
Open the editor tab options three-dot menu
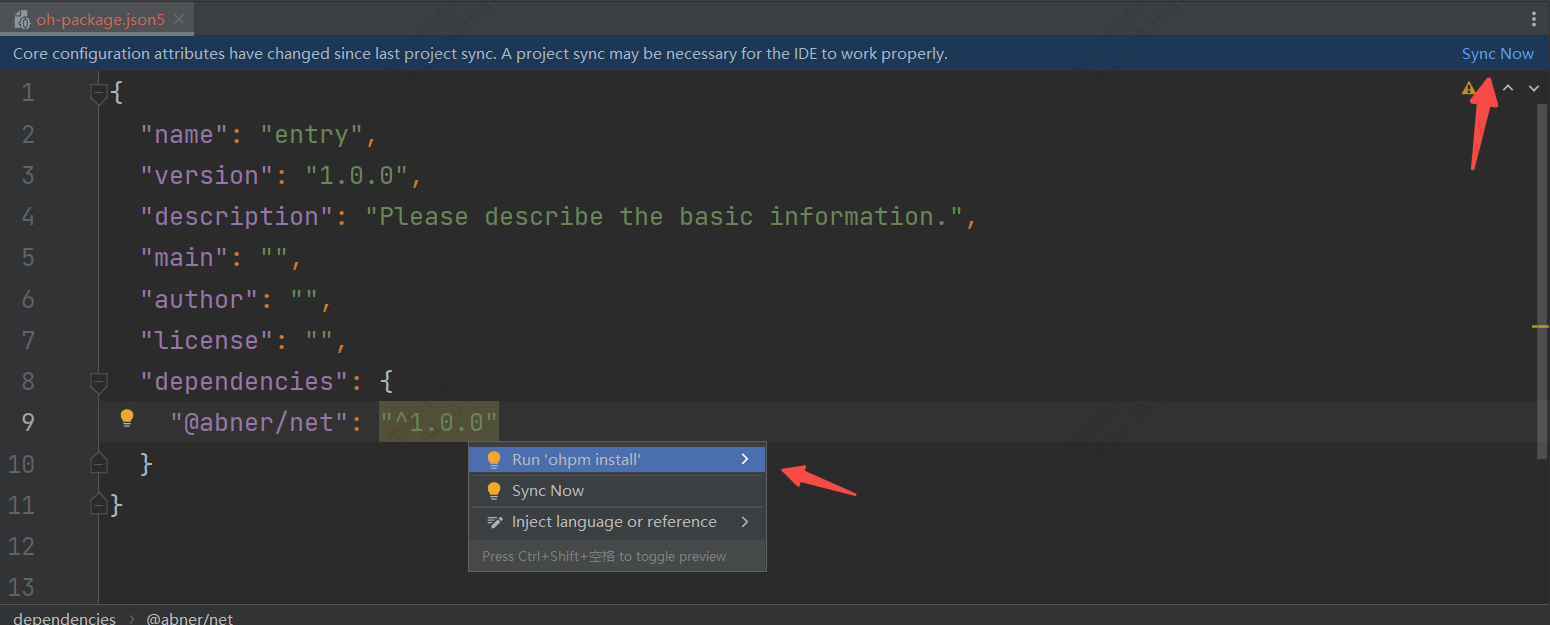[1534, 18]
